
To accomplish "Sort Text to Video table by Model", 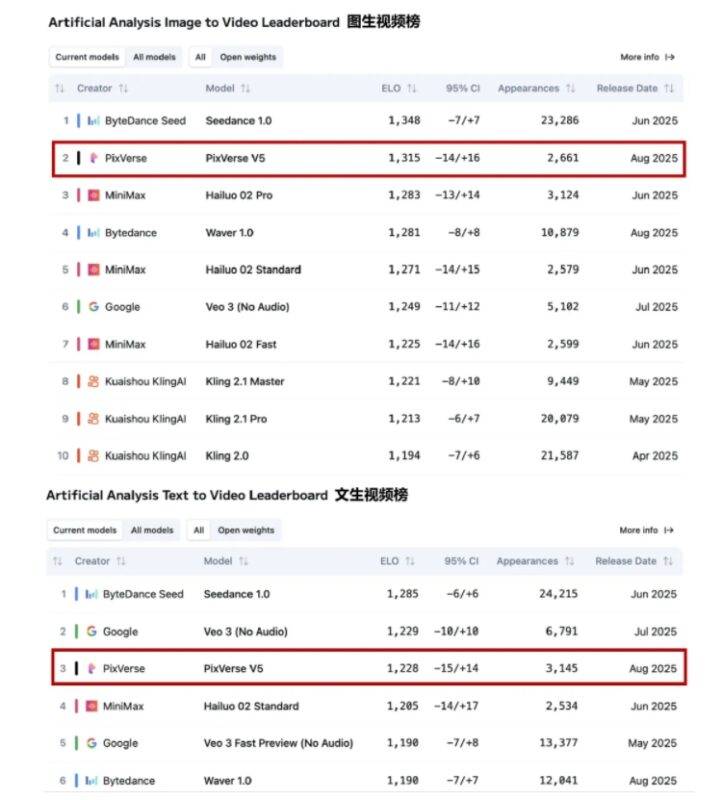I will point(226,561).
